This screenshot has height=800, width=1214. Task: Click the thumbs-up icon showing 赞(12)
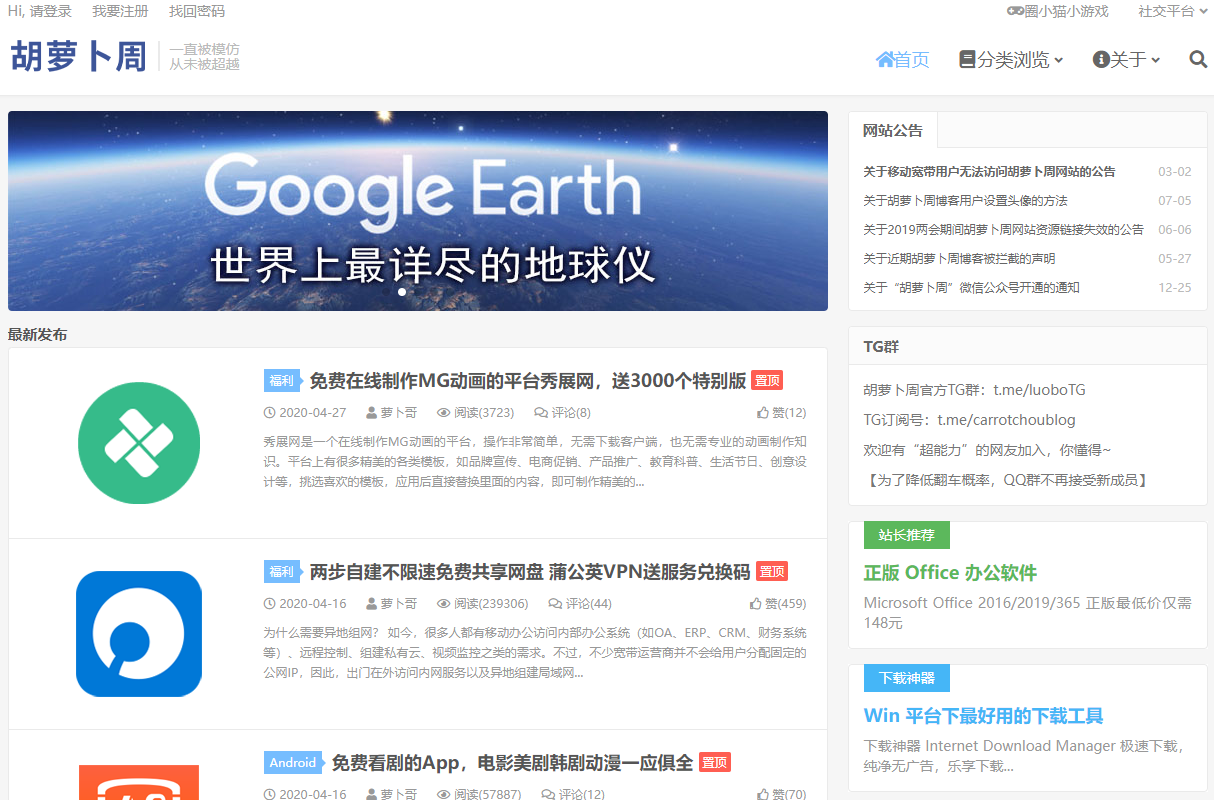(x=763, y=412)
